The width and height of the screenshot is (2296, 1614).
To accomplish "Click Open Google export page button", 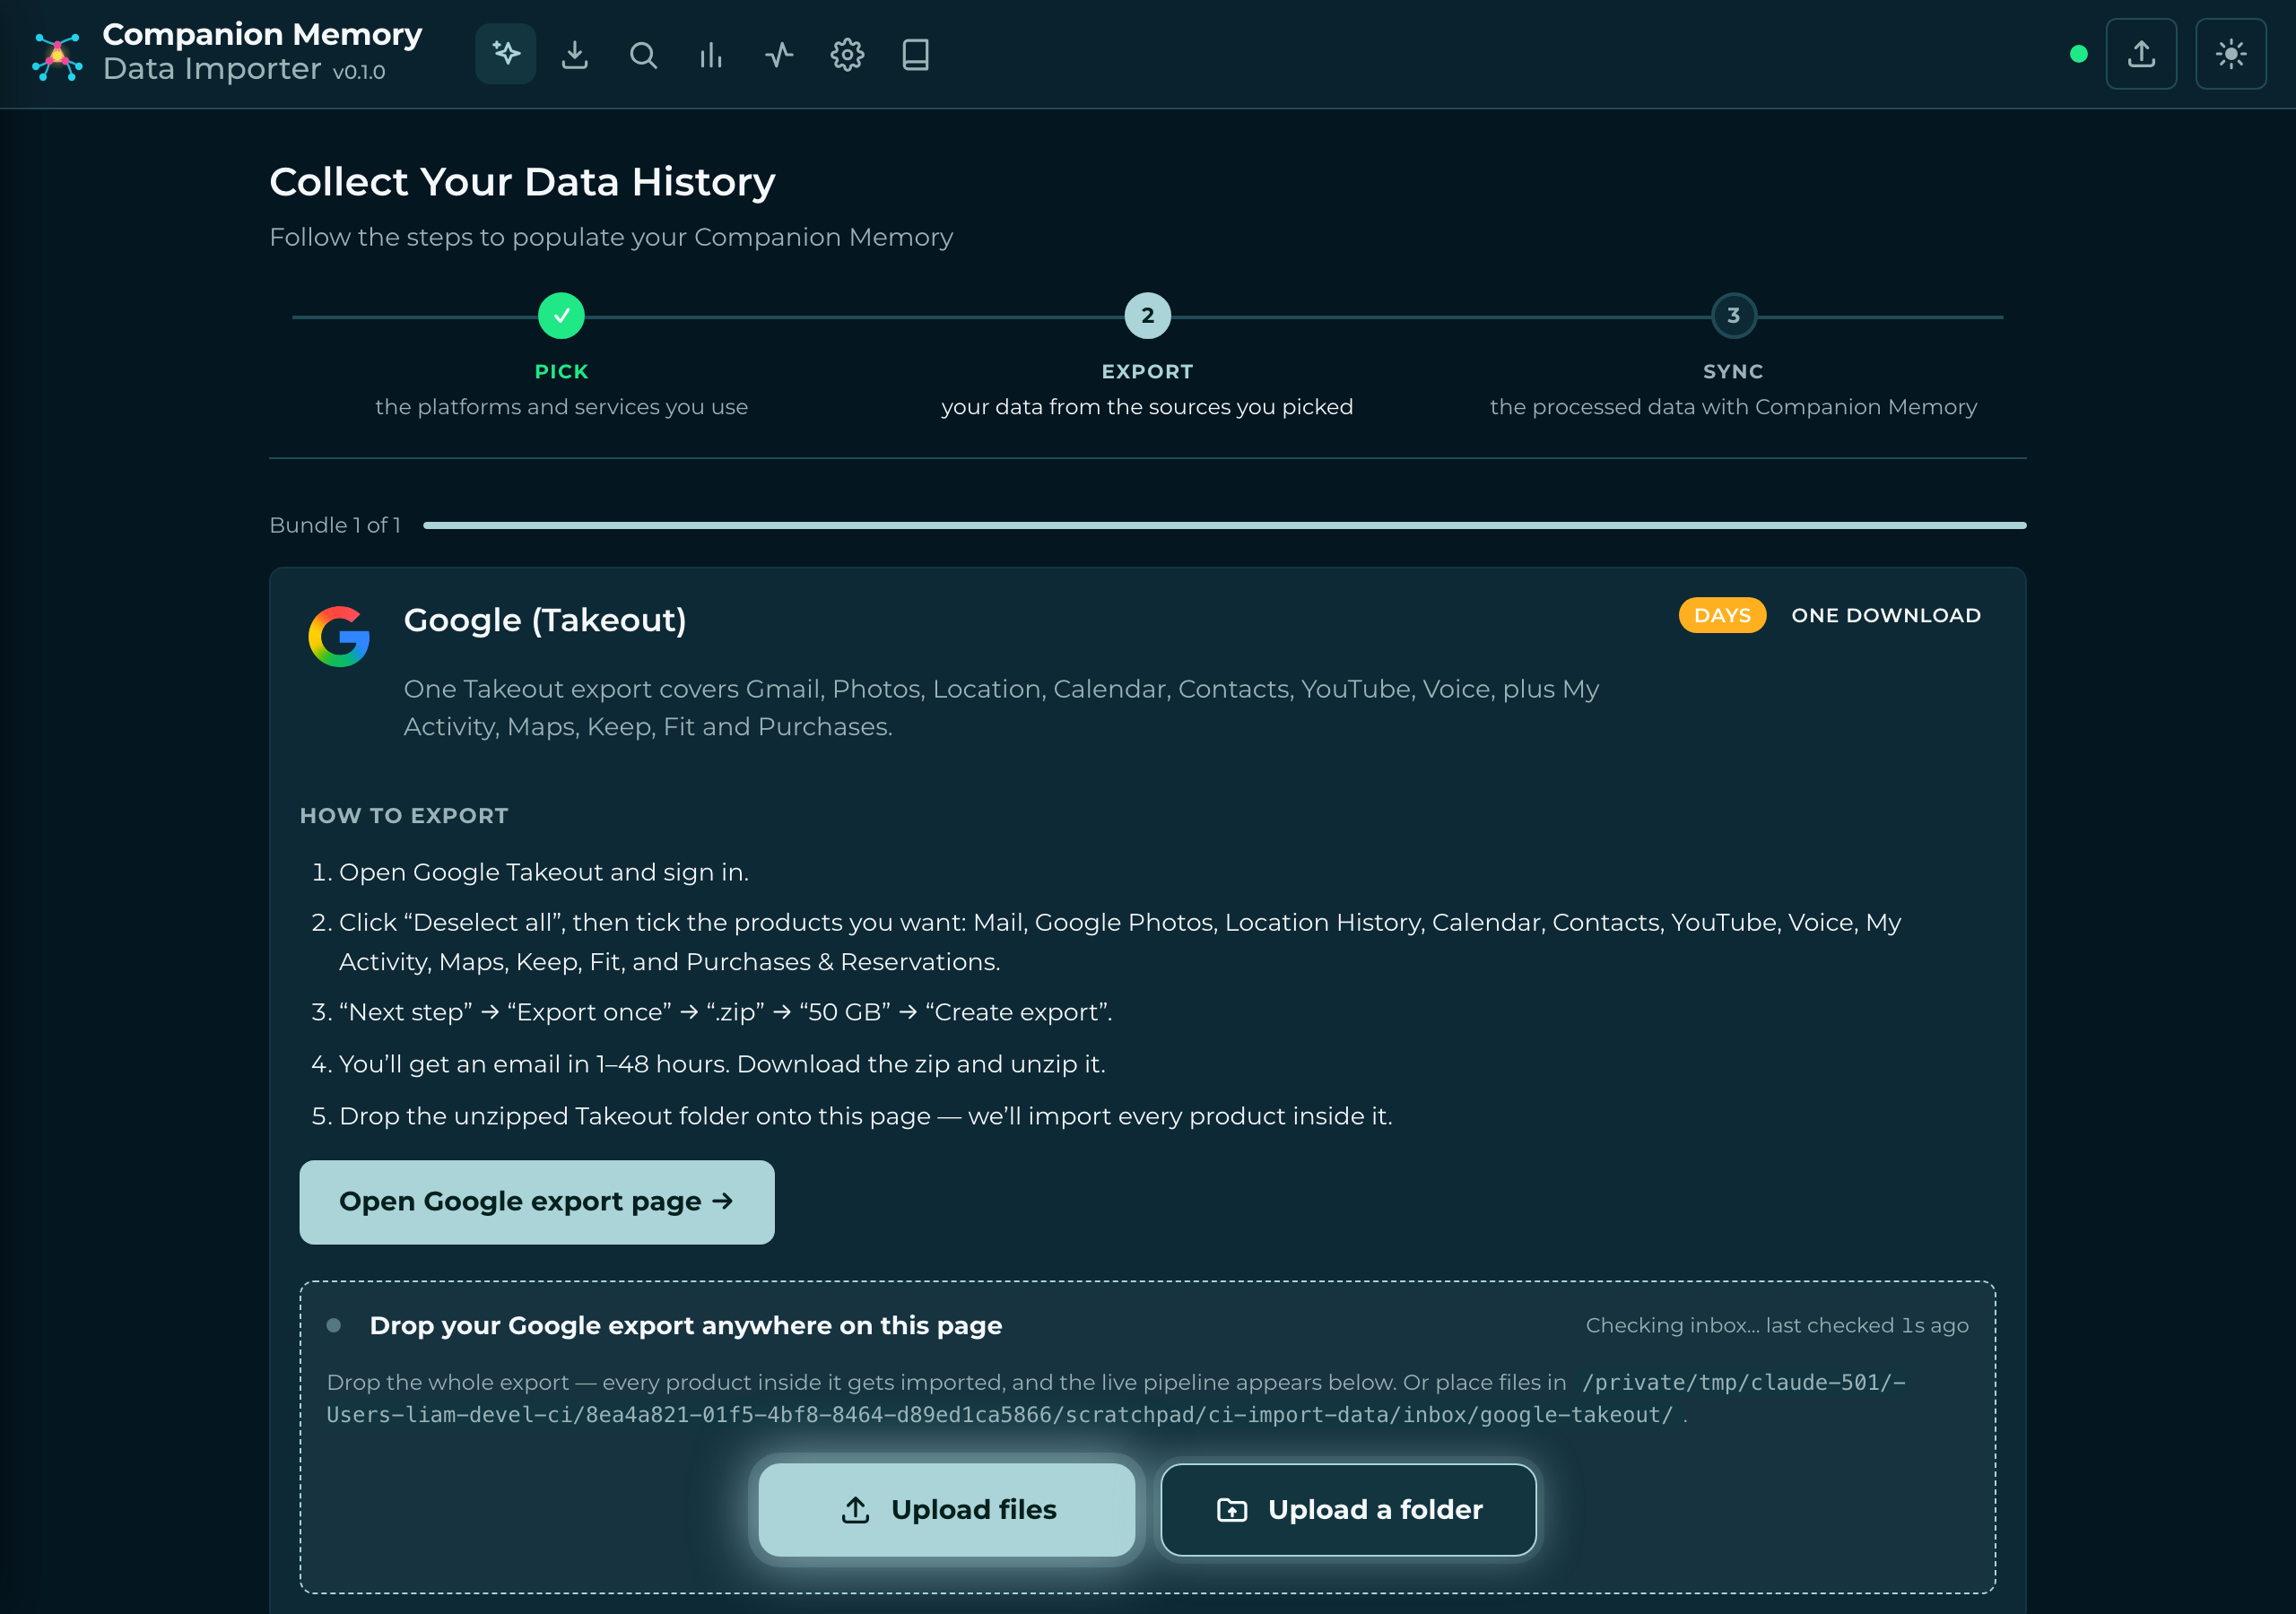I will tap(537, 1202).
